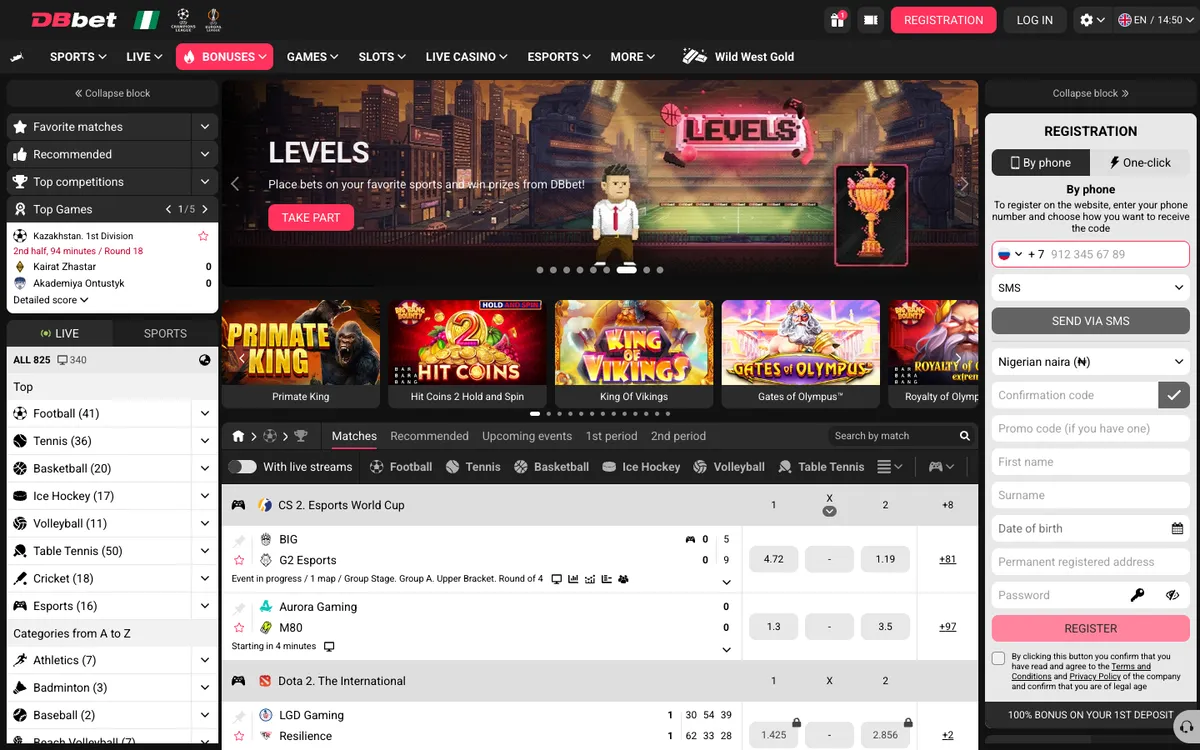
Task: Focus the Promo code input field
Action: click(x=1090, y=428)
